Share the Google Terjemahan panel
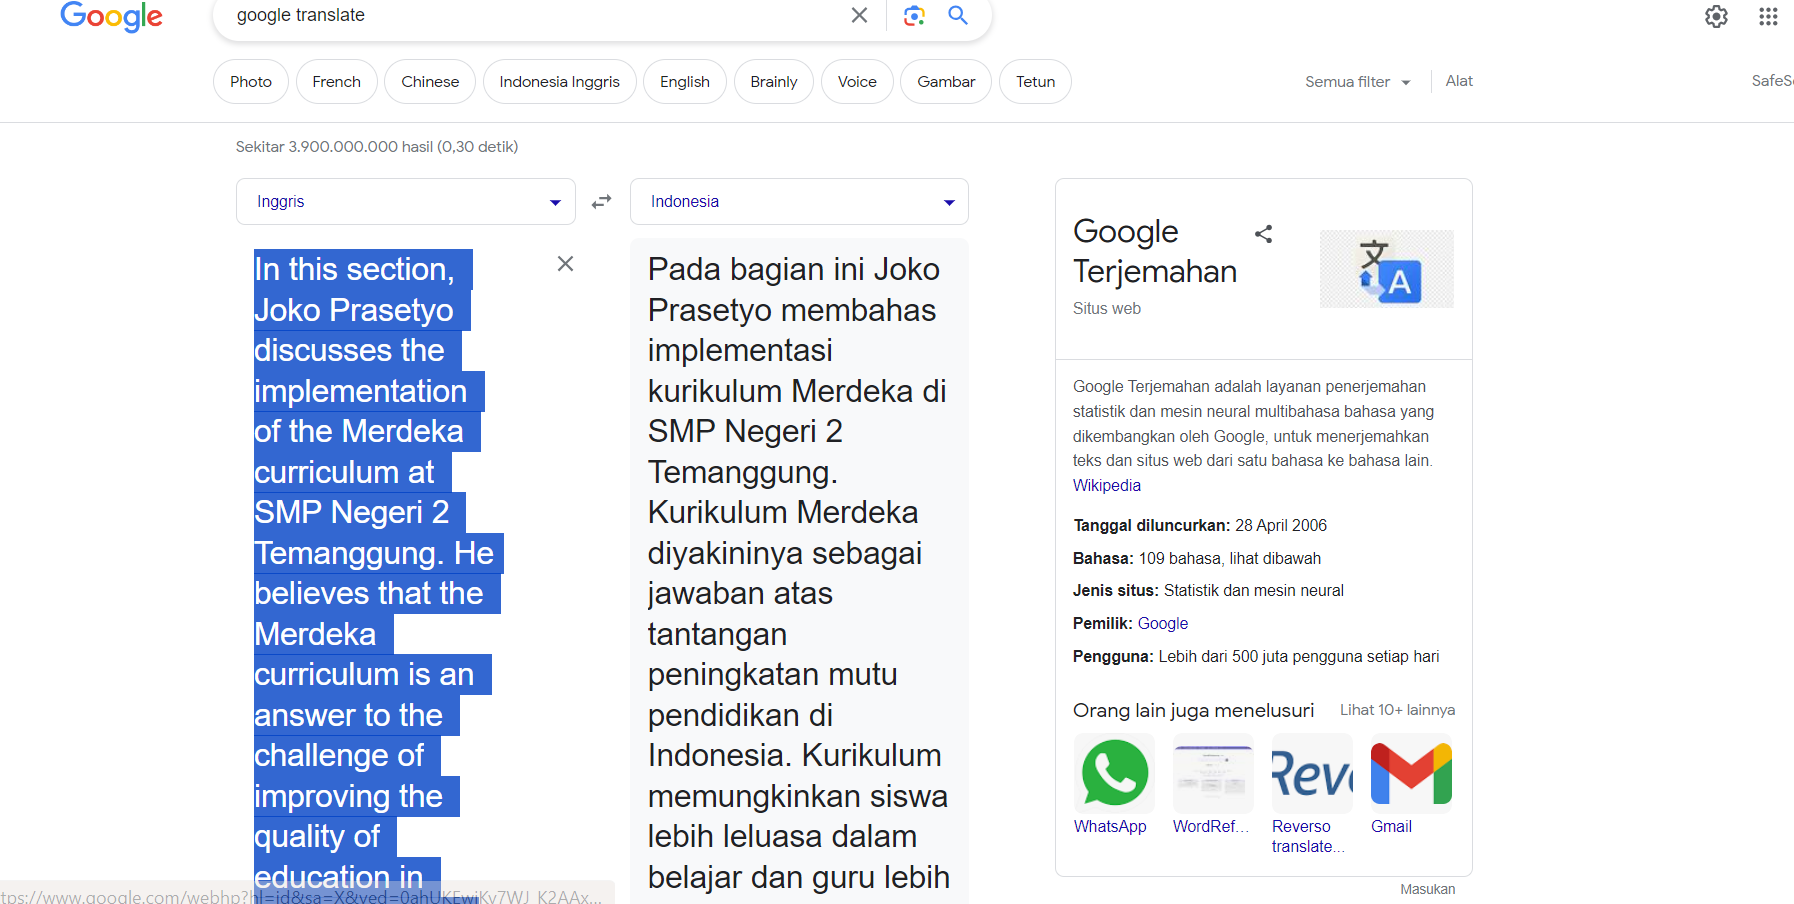Image resolution: width=1794 pixels, height=904 pixels. [x=1264, y=234]
